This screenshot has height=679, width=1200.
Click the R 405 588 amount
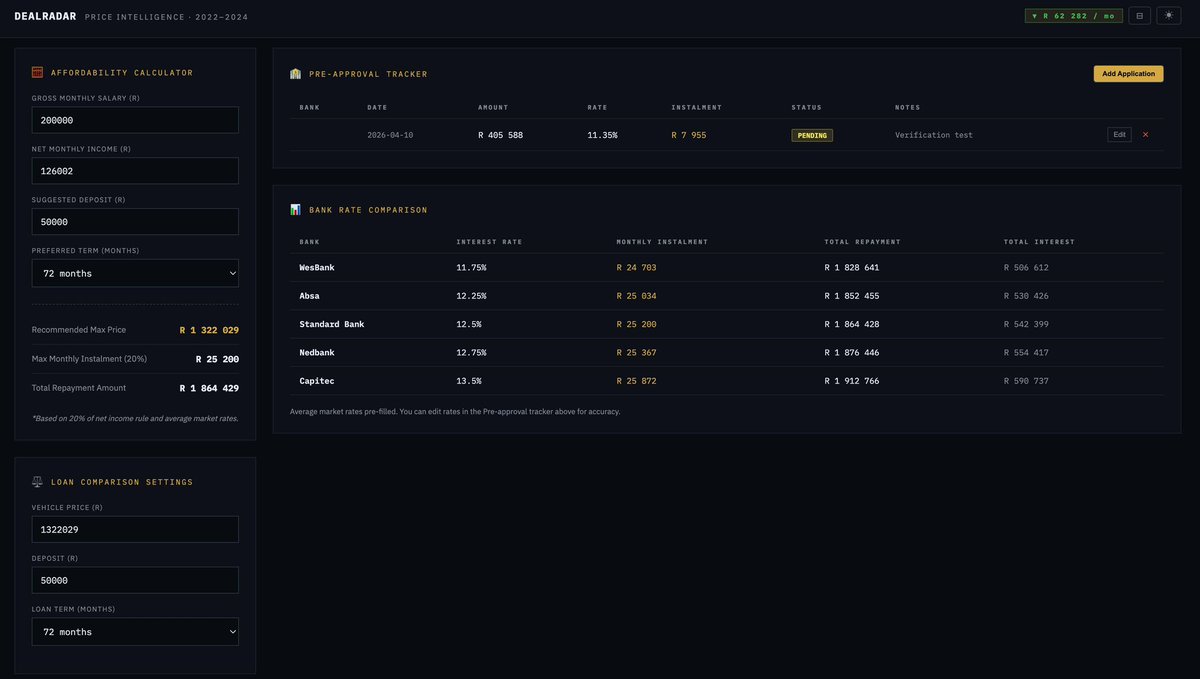(x=501, y=135)
